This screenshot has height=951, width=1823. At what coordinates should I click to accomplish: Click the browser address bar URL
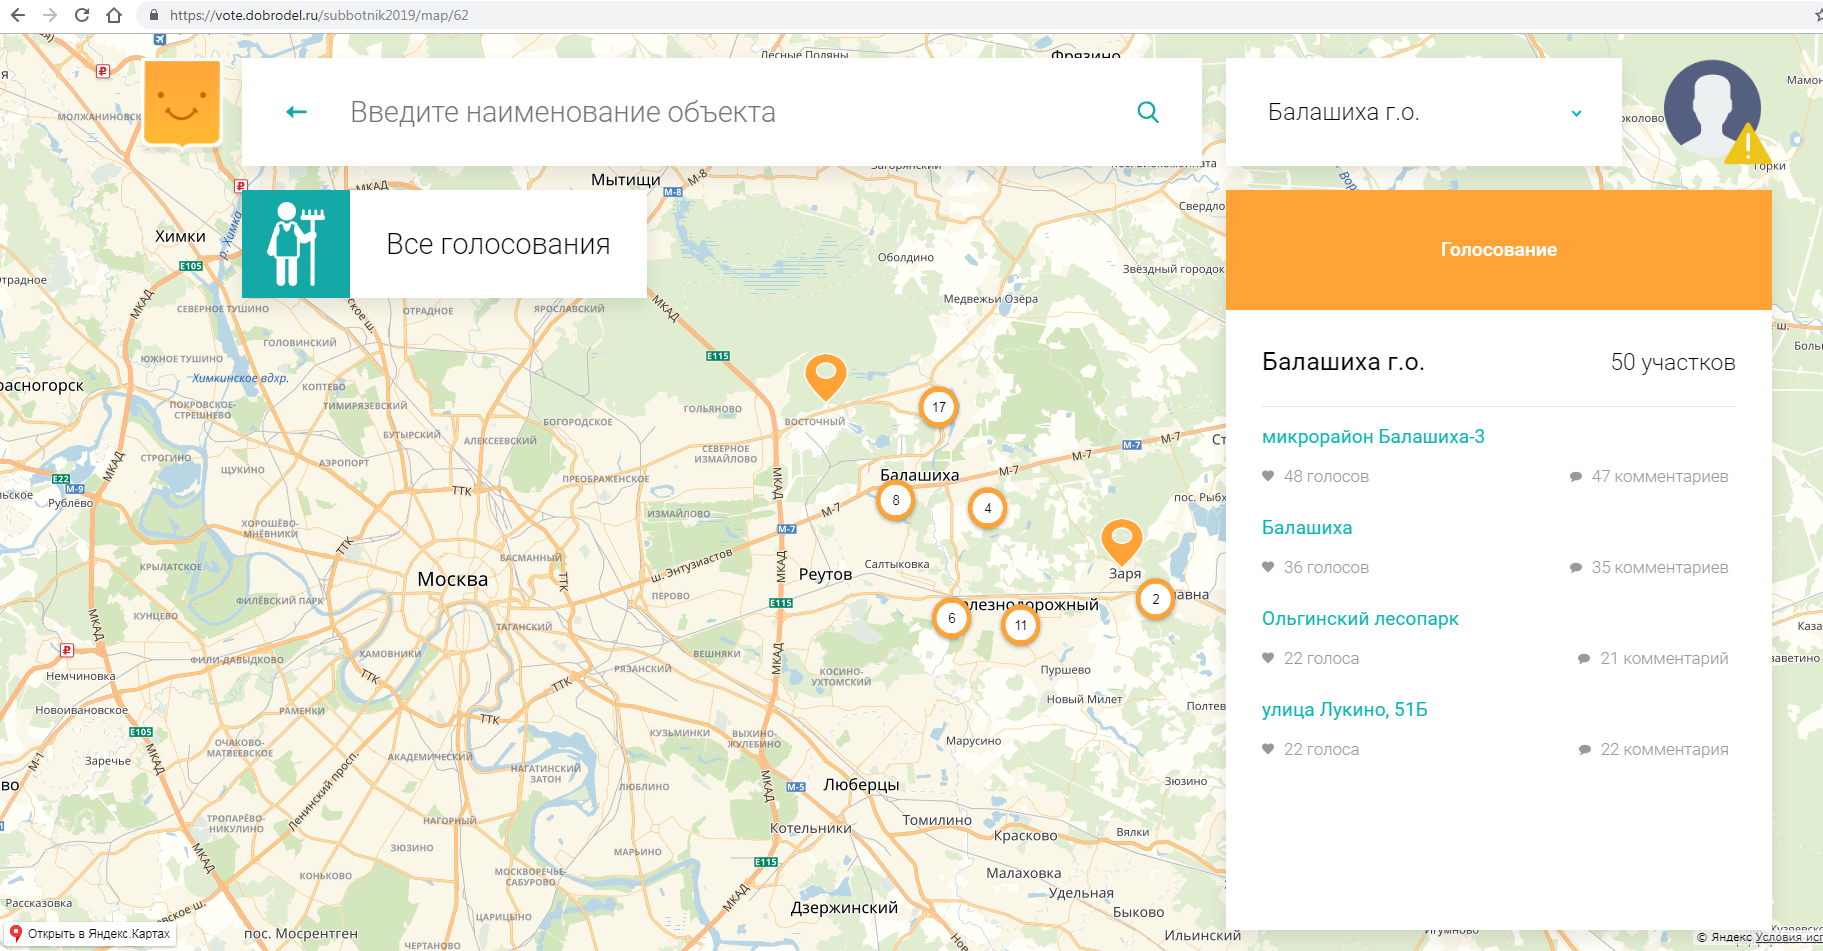click(319, 15)
